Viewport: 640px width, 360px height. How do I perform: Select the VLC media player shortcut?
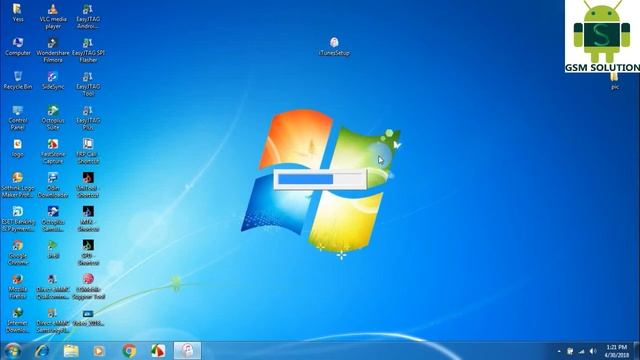tap(53, 16)
